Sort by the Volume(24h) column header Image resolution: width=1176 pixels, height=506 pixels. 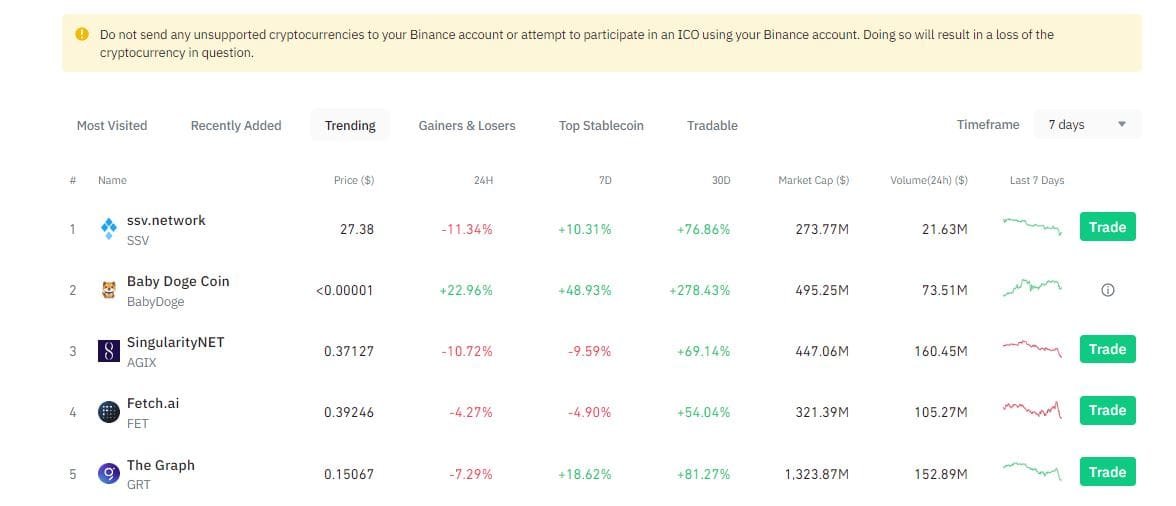928,181
